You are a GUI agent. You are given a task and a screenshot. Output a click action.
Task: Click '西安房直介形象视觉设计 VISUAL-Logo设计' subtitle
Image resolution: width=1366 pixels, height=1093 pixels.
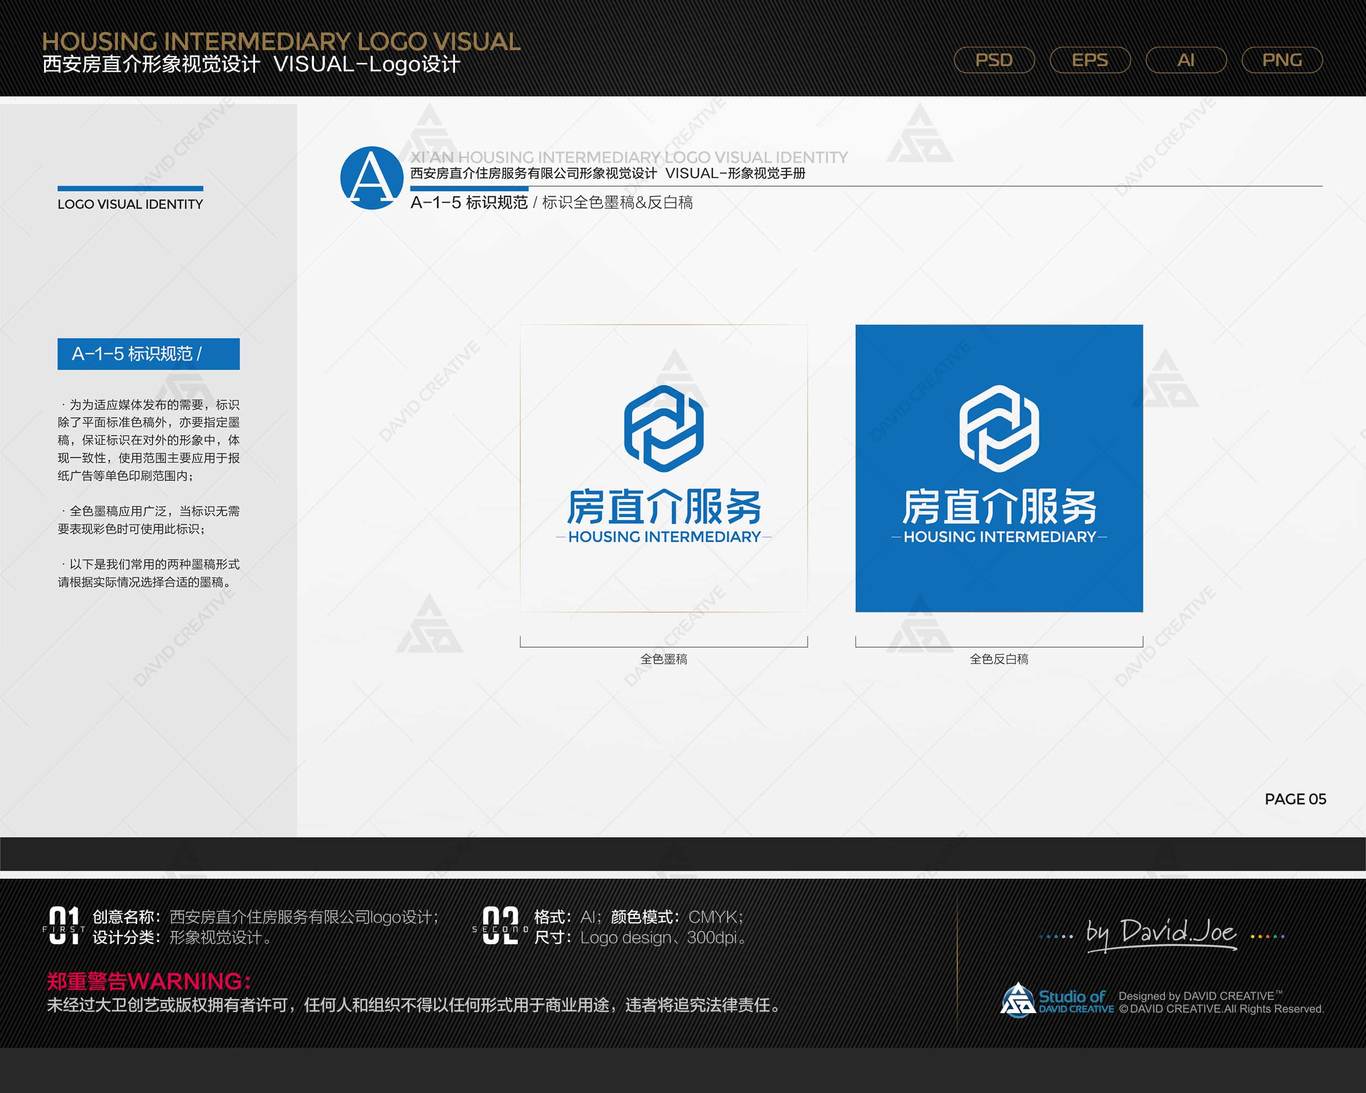point(251,65)
